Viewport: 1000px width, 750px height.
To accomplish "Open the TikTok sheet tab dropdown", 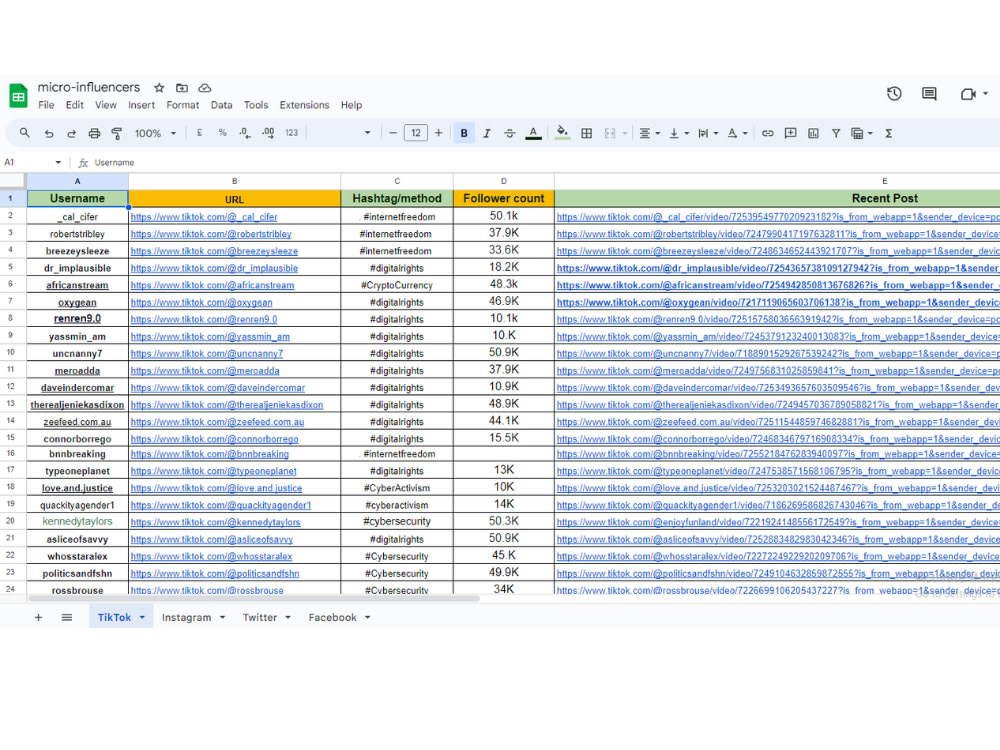I will pyautogui.click(x=140, y=618).
